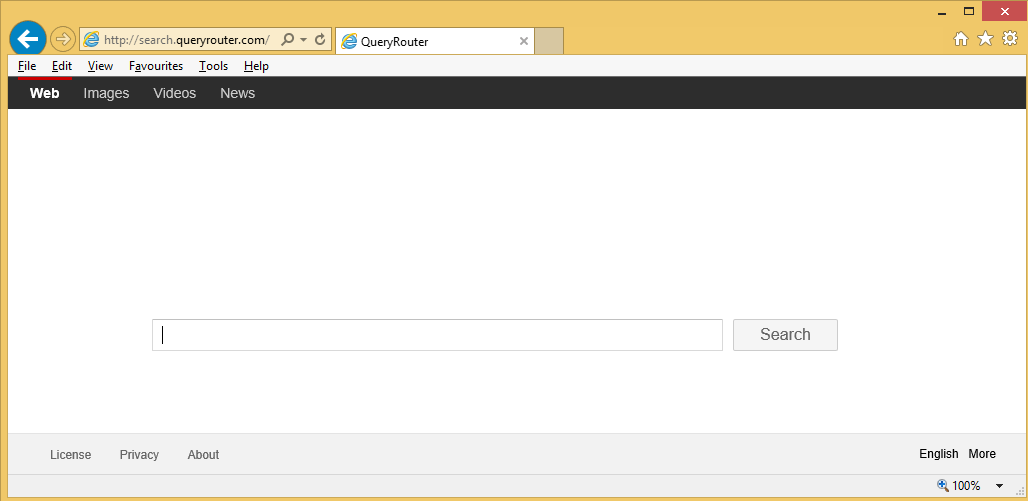Click the Forward arrow button
The height and width of the screenshot is (501, 1028).
[x=62, y=39]
